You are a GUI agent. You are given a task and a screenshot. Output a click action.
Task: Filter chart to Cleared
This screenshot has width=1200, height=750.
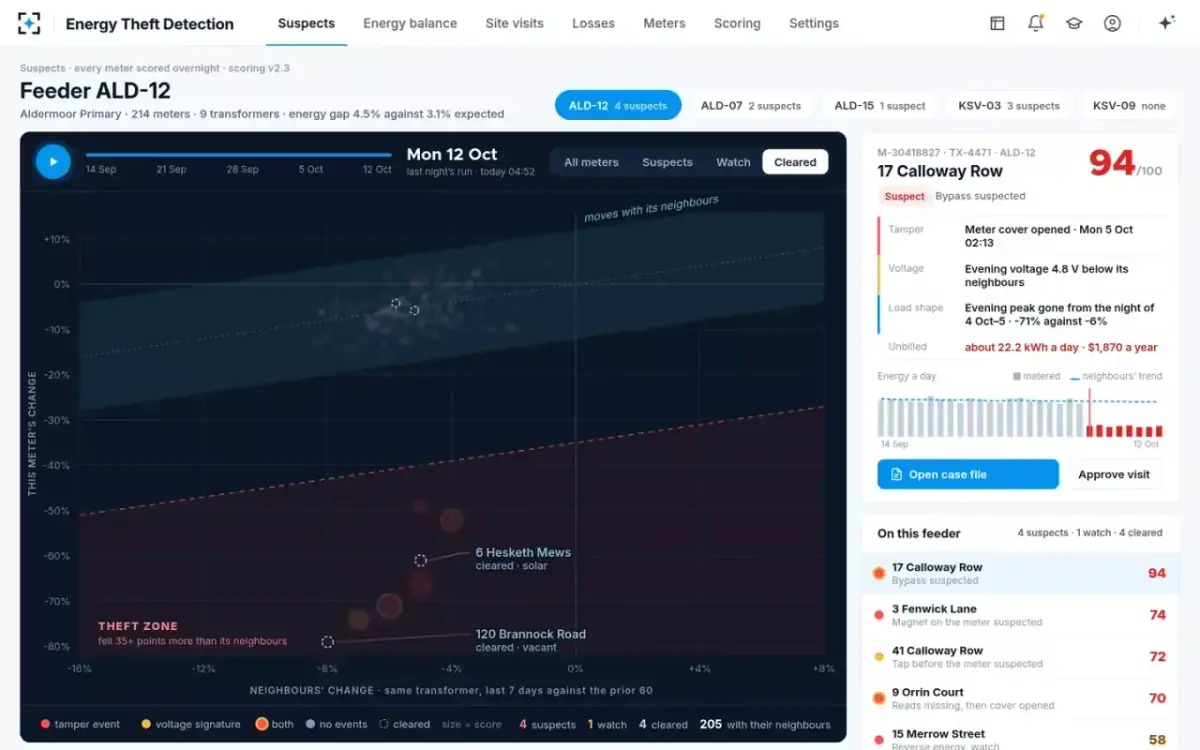point(795,162)
